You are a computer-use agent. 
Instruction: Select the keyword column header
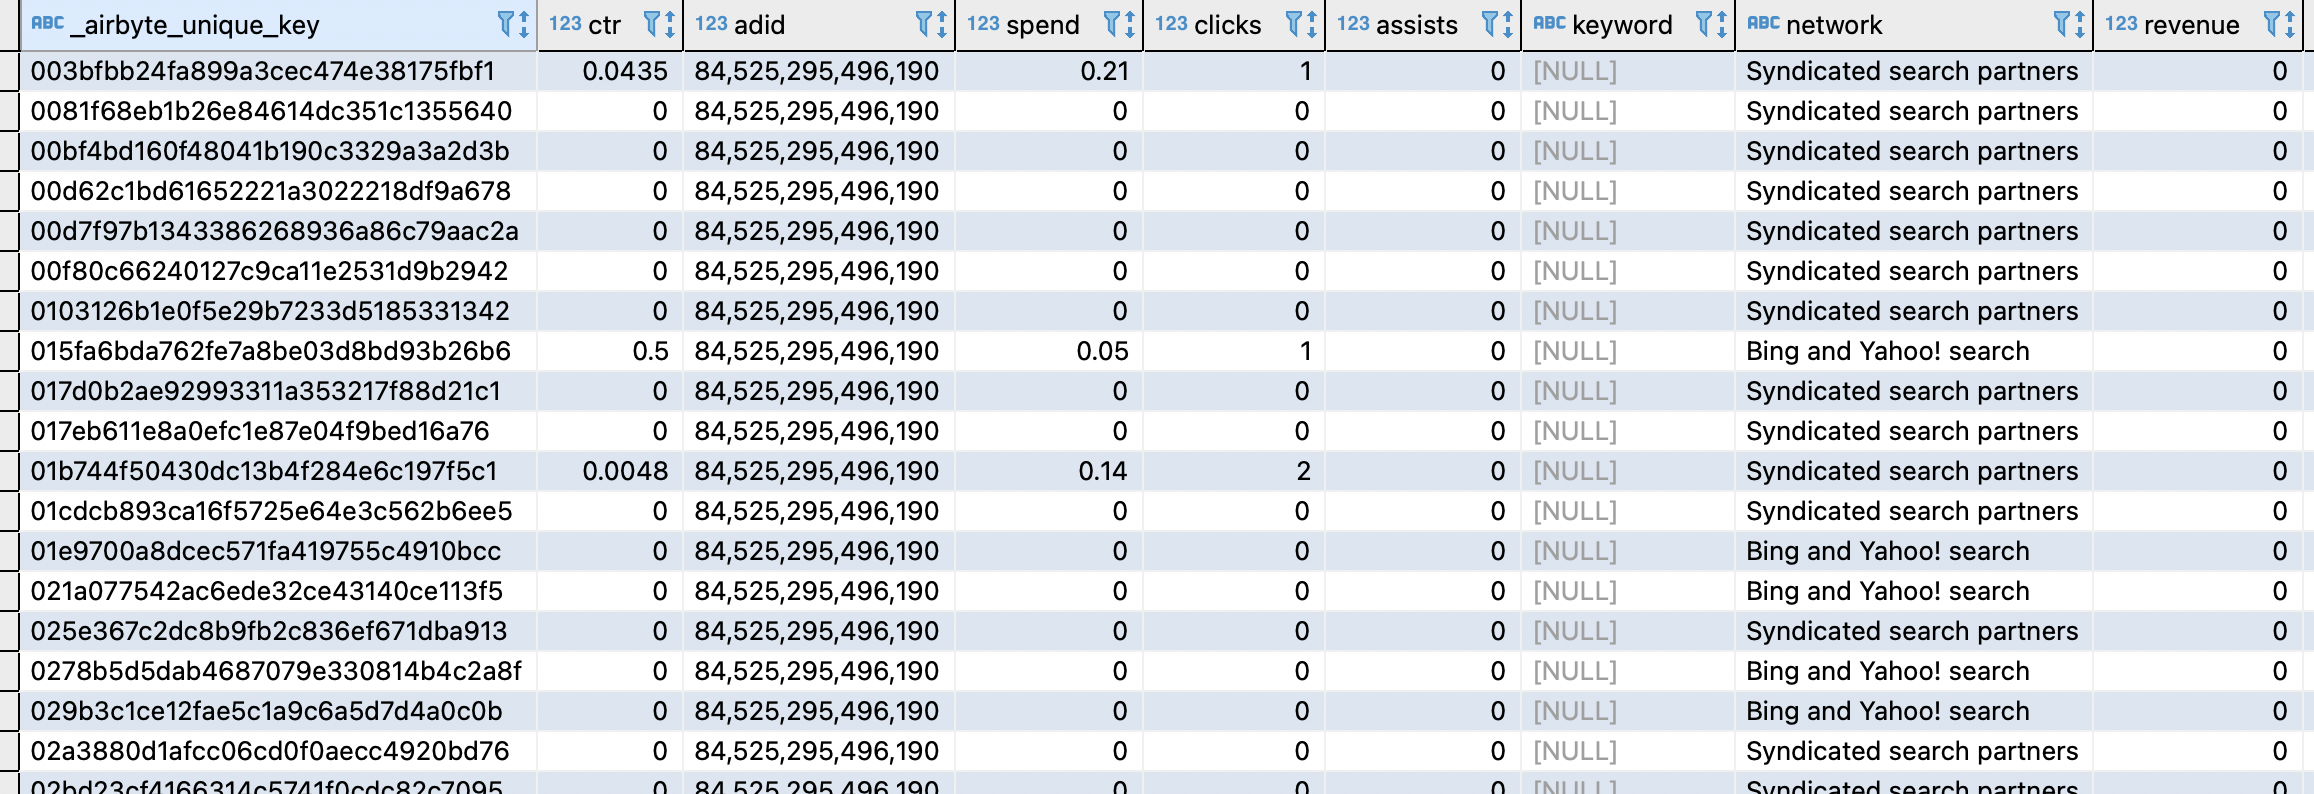[x=1628, y=25]
